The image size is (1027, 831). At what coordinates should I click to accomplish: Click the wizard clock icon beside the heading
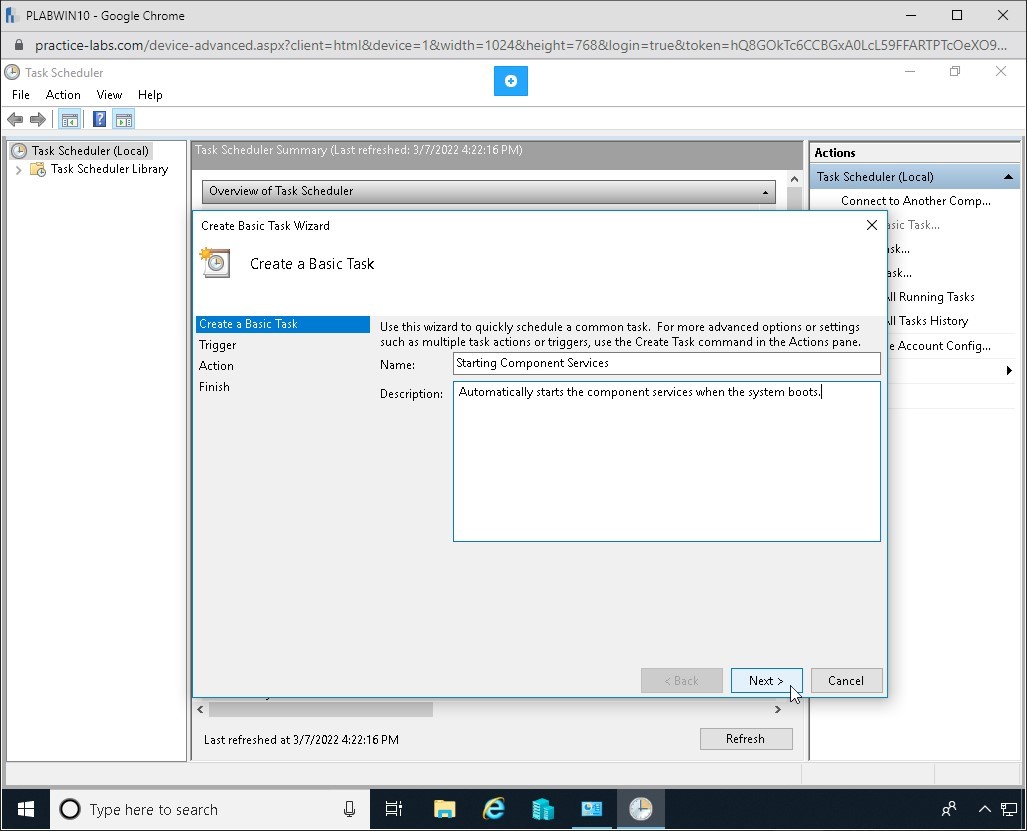215,263
